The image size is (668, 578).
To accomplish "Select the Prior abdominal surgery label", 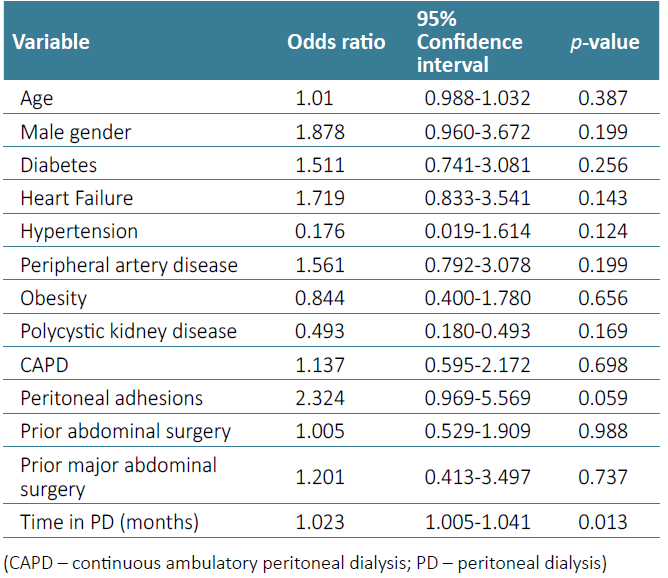I will point(125,431).
